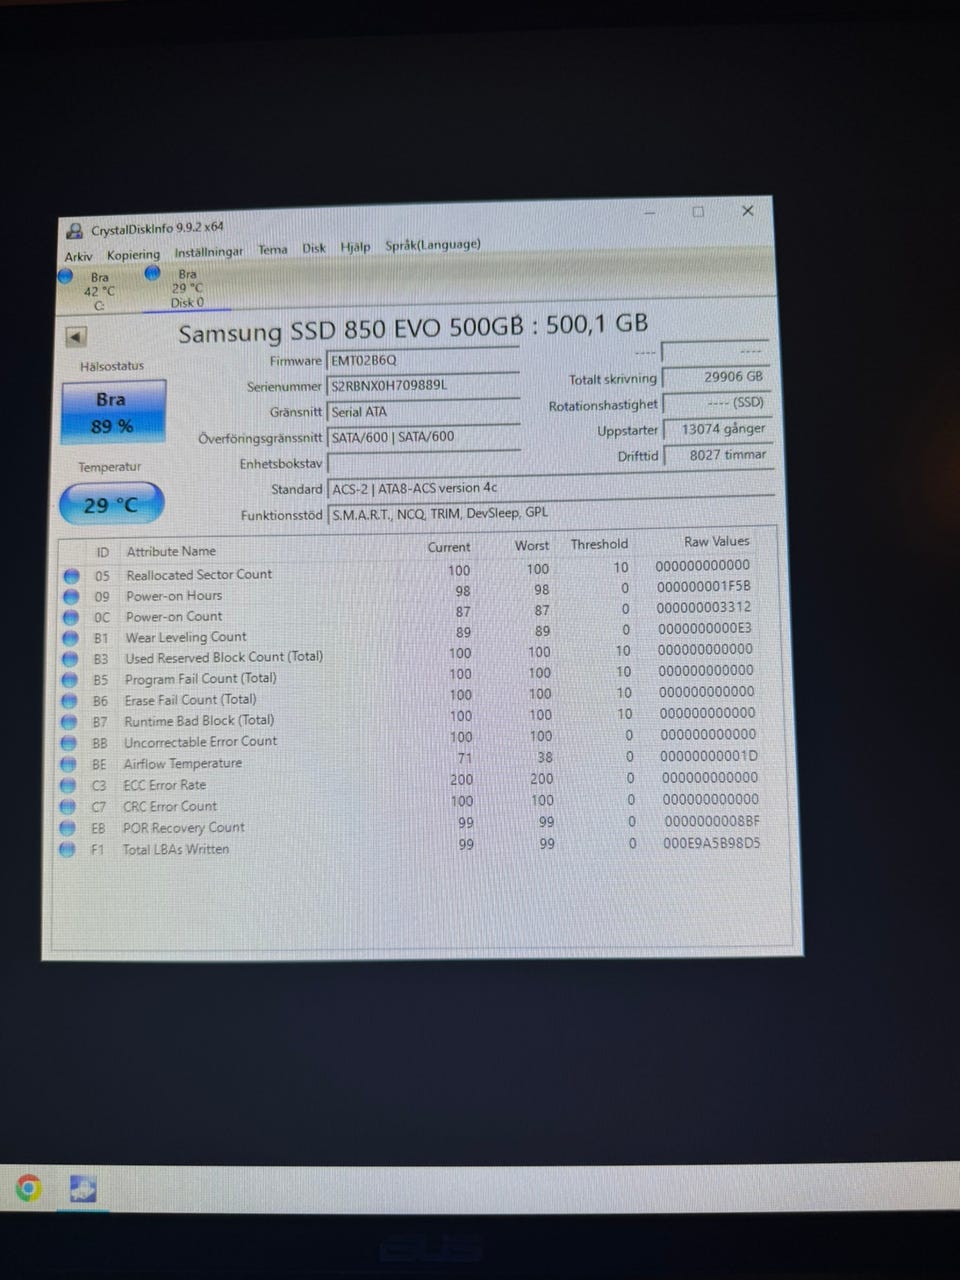
Task: Close the CrystalDiskInfo window
Action: [x=747, y=211]
